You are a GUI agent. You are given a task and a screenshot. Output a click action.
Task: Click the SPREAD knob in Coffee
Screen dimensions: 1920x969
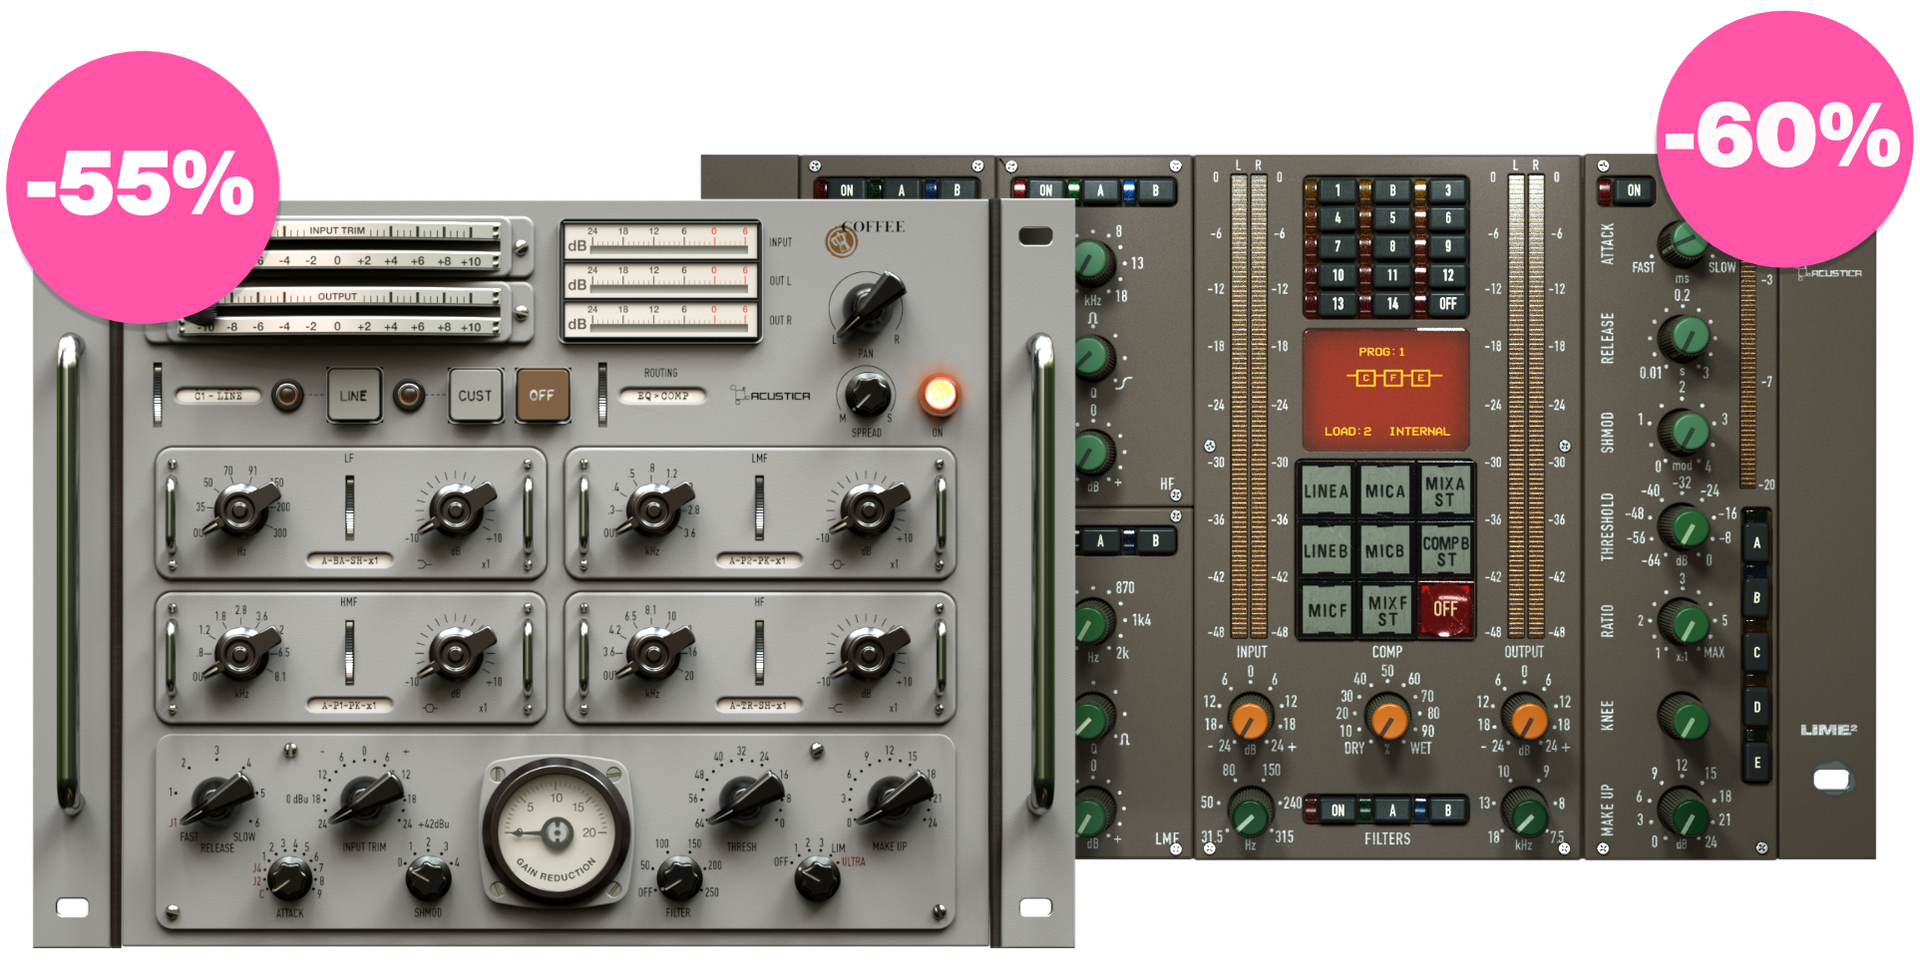pyautogui.click(x=868, y=393)
